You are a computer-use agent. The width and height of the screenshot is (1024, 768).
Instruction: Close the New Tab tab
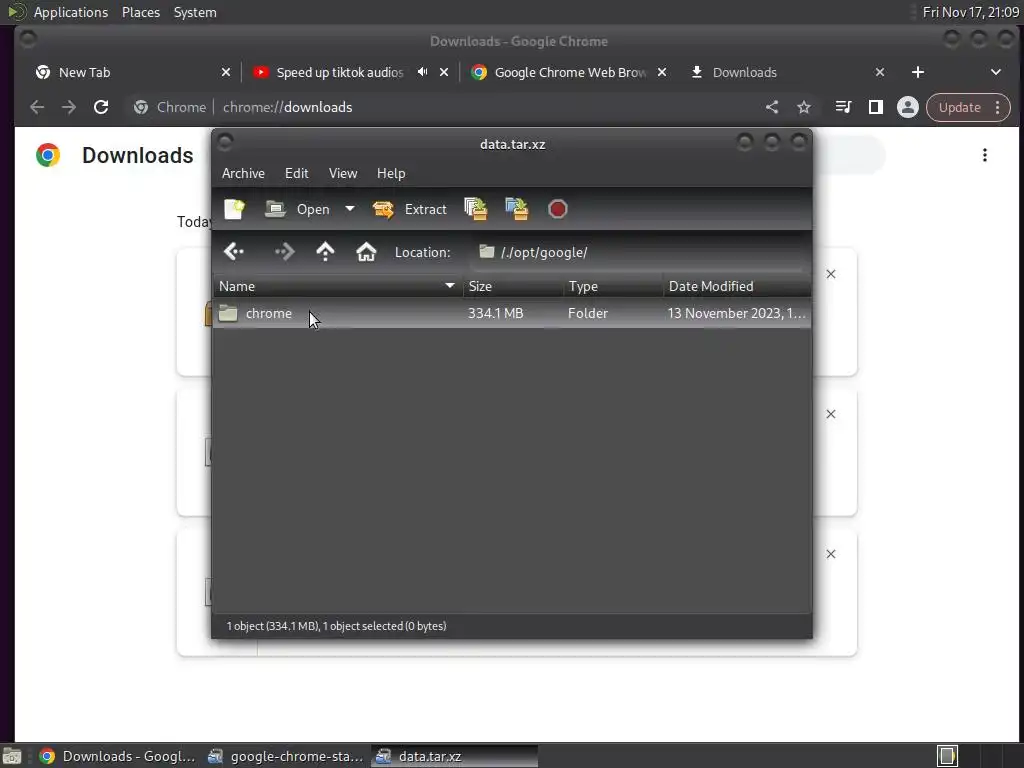click(225, 72)
